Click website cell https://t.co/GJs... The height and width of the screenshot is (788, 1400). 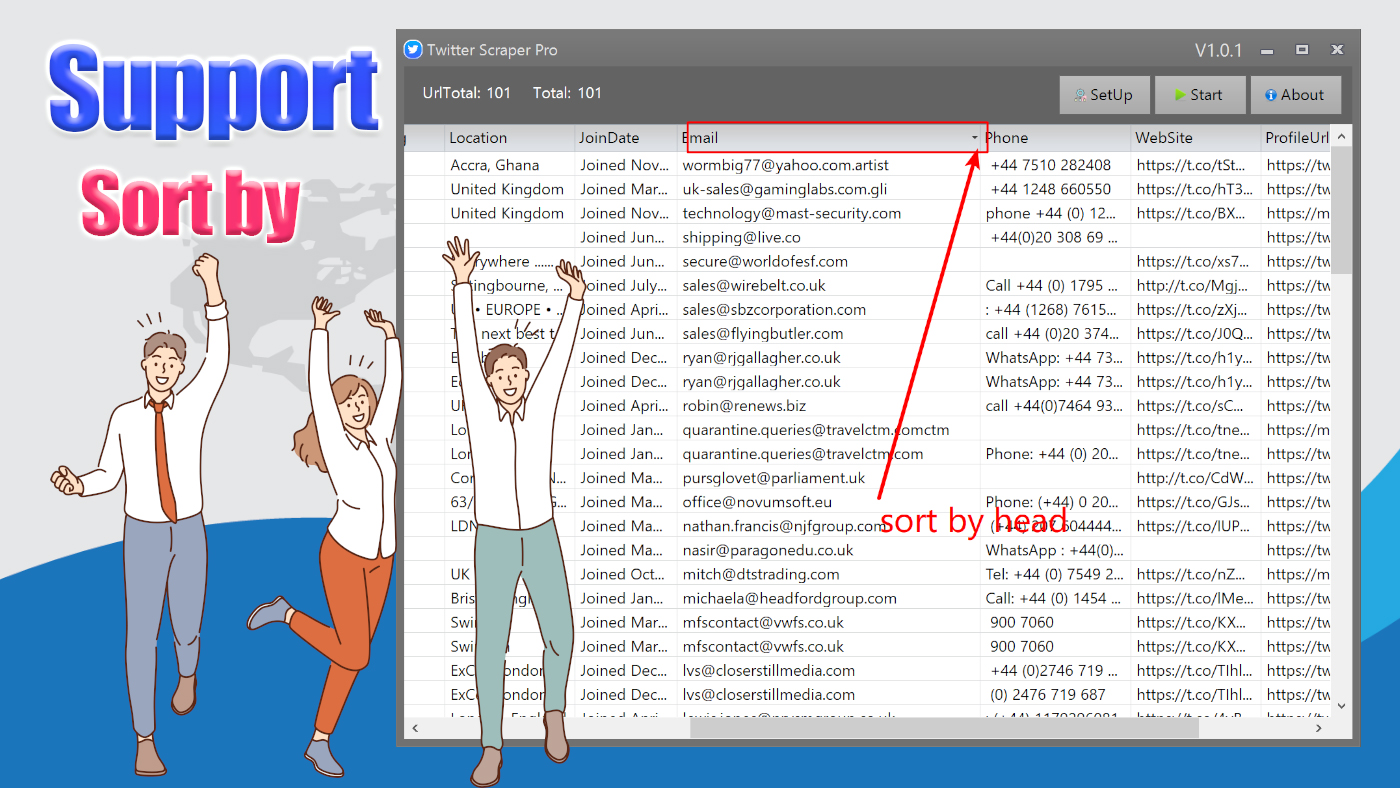pos(1194,501)
